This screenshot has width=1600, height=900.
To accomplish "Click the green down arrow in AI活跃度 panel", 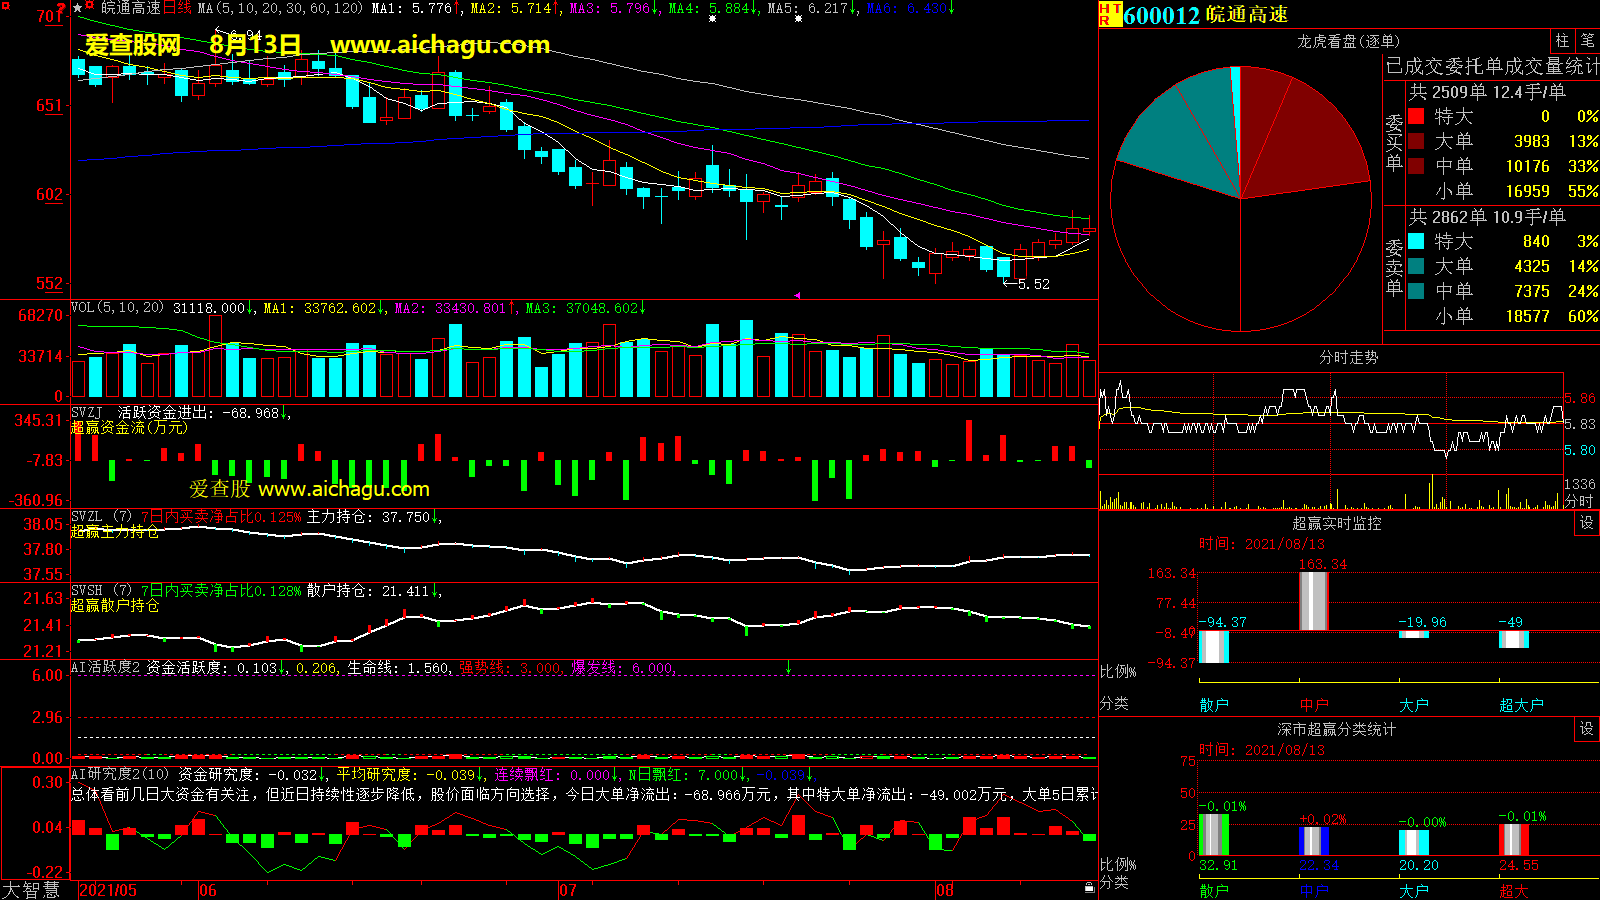I will pos(788,667).
